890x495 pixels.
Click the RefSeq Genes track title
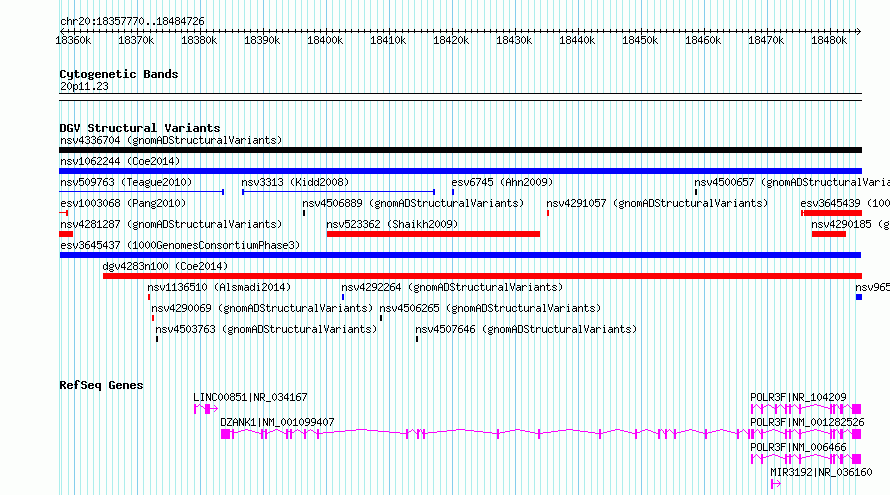pos(101,385)
